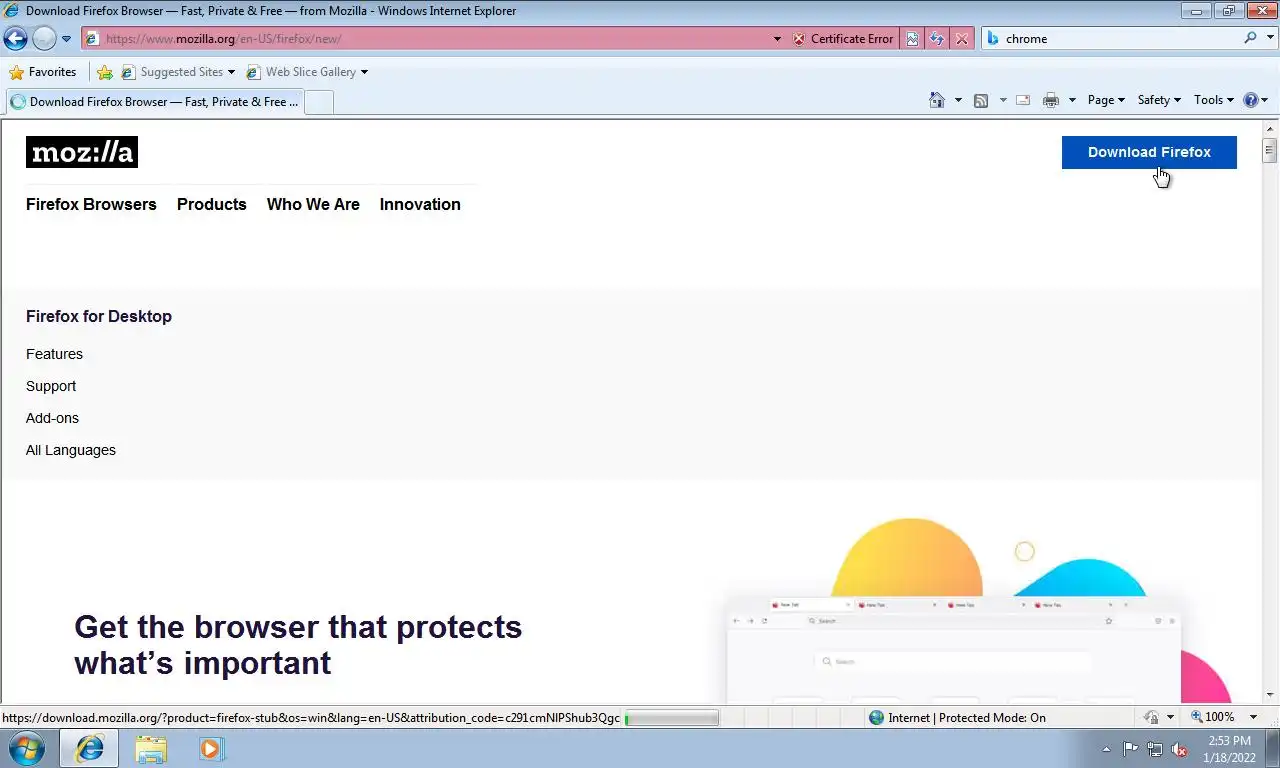Click the Compatibility View icon

(912, 39)
